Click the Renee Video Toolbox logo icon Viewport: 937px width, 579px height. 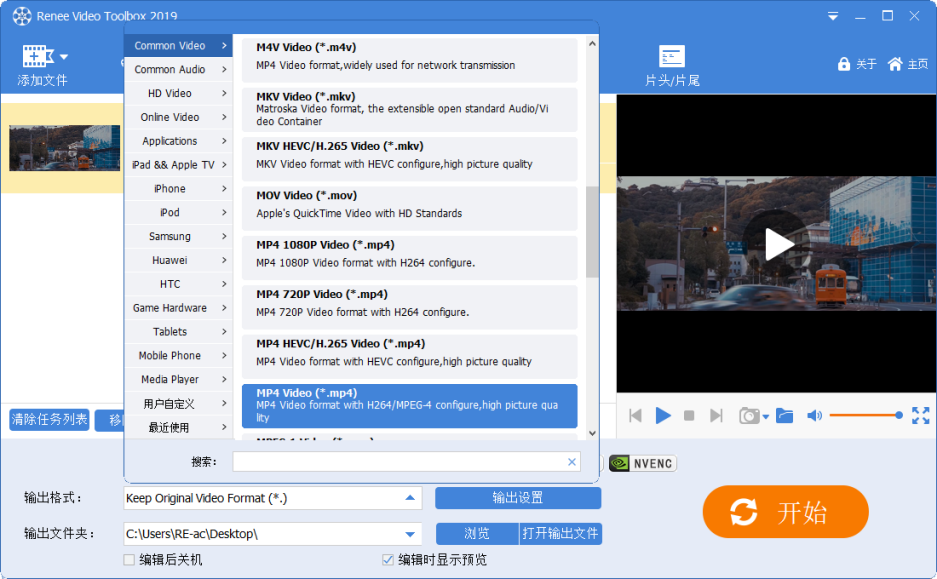tap(22, 16)
